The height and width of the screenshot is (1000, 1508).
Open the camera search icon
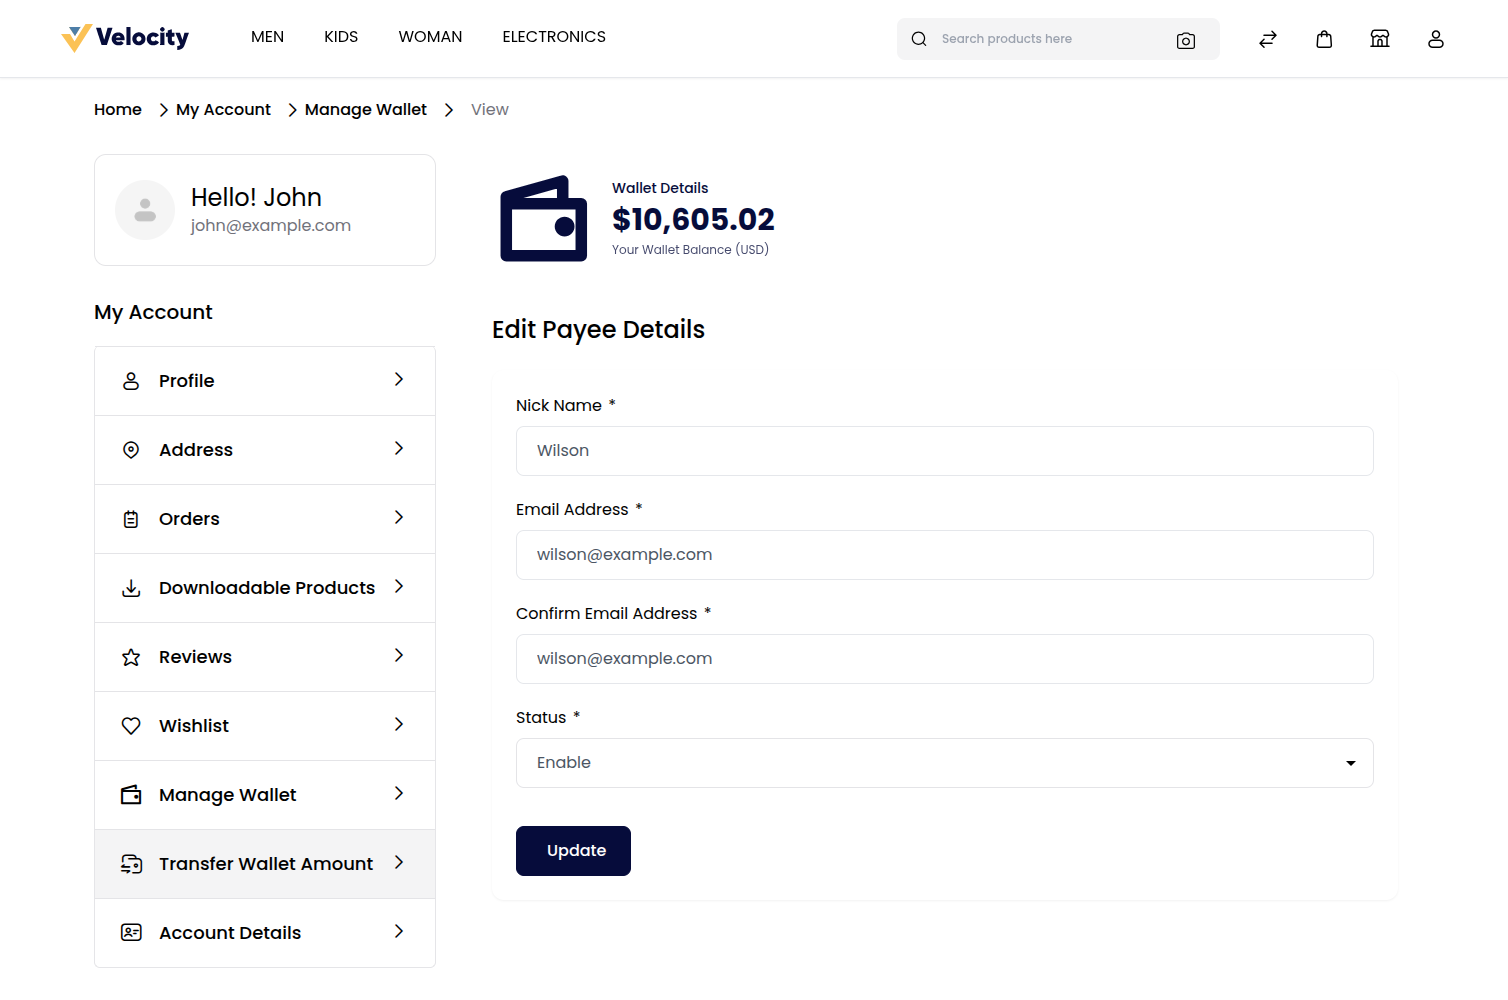pos(1186,41)
